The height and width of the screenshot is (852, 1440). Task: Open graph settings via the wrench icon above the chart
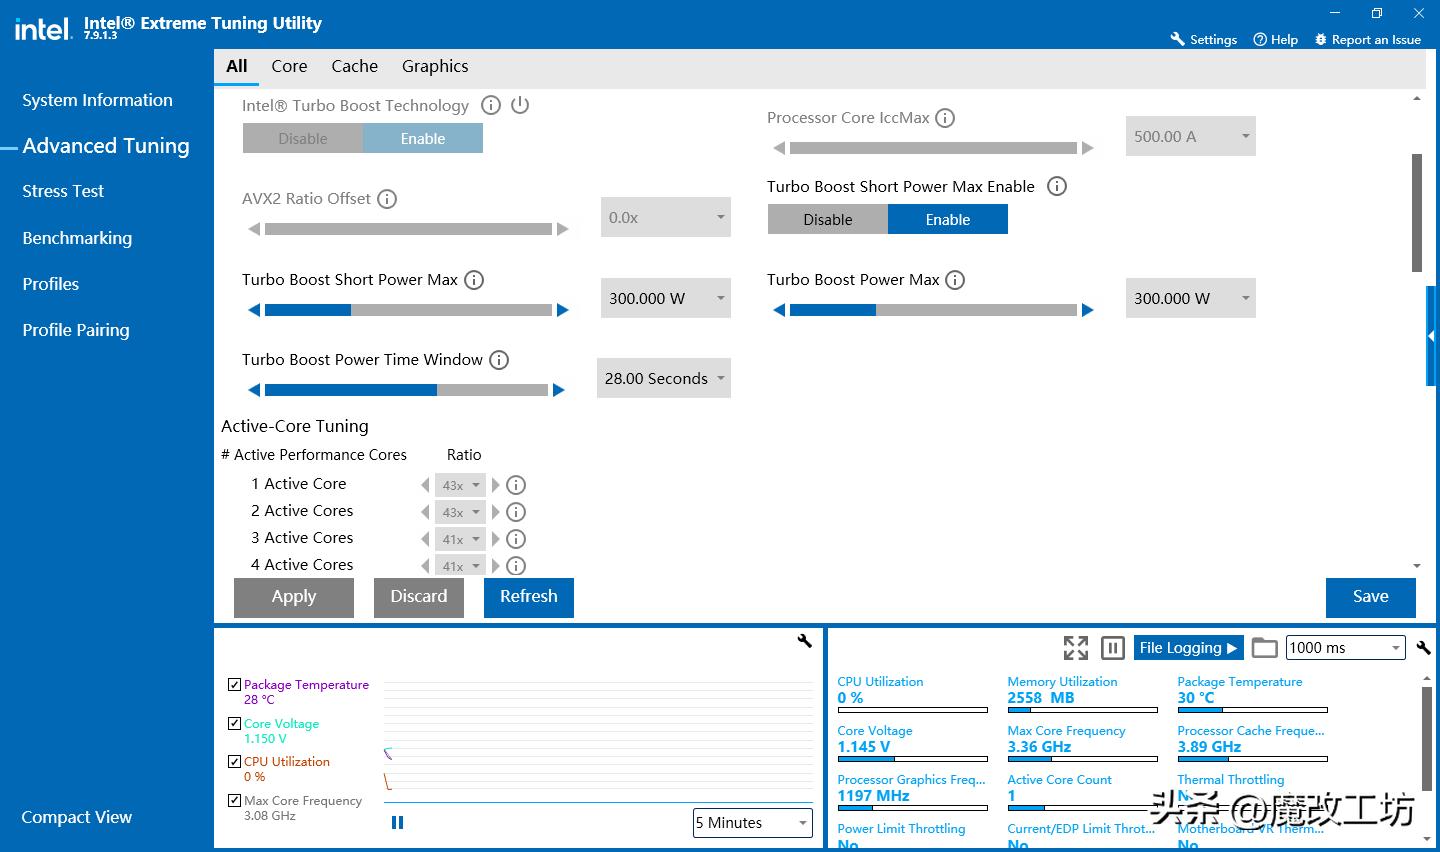804,641
